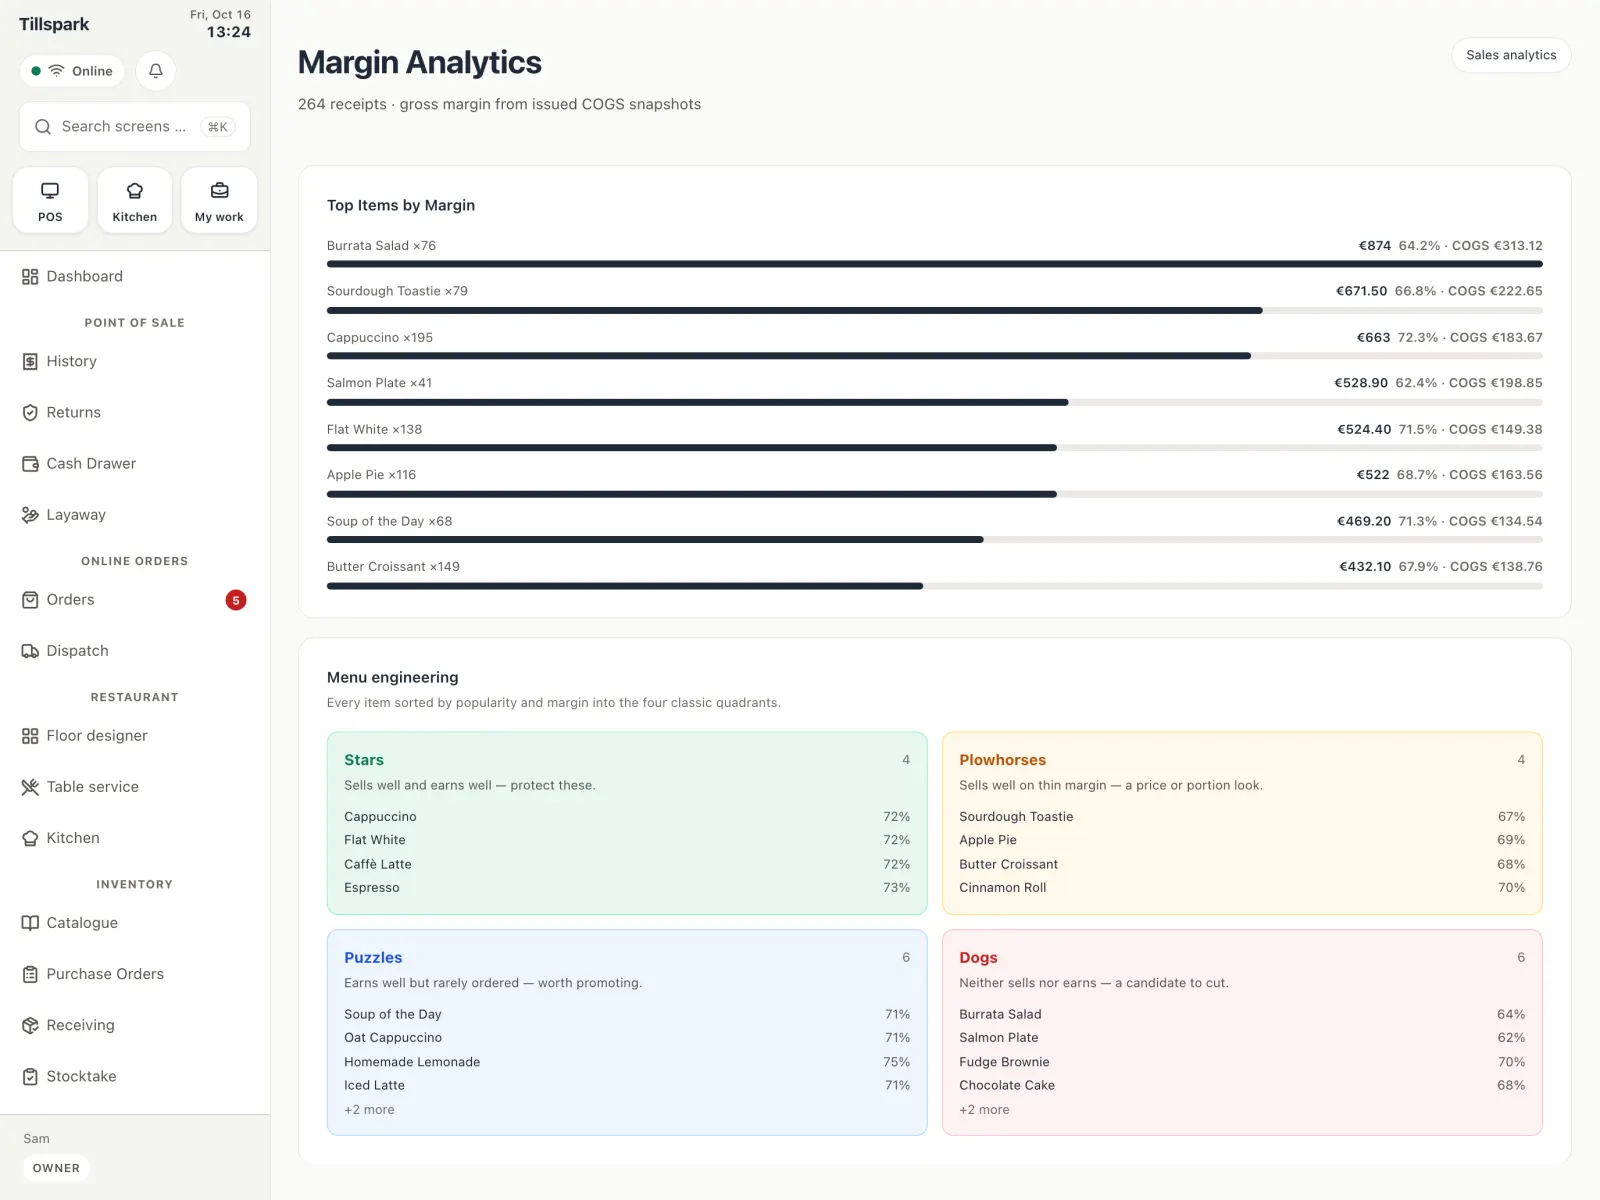Screen dimensions: 1600x1200
Task: Click the Cappuccino ×195 row label
Action: (x=380, y=338)
